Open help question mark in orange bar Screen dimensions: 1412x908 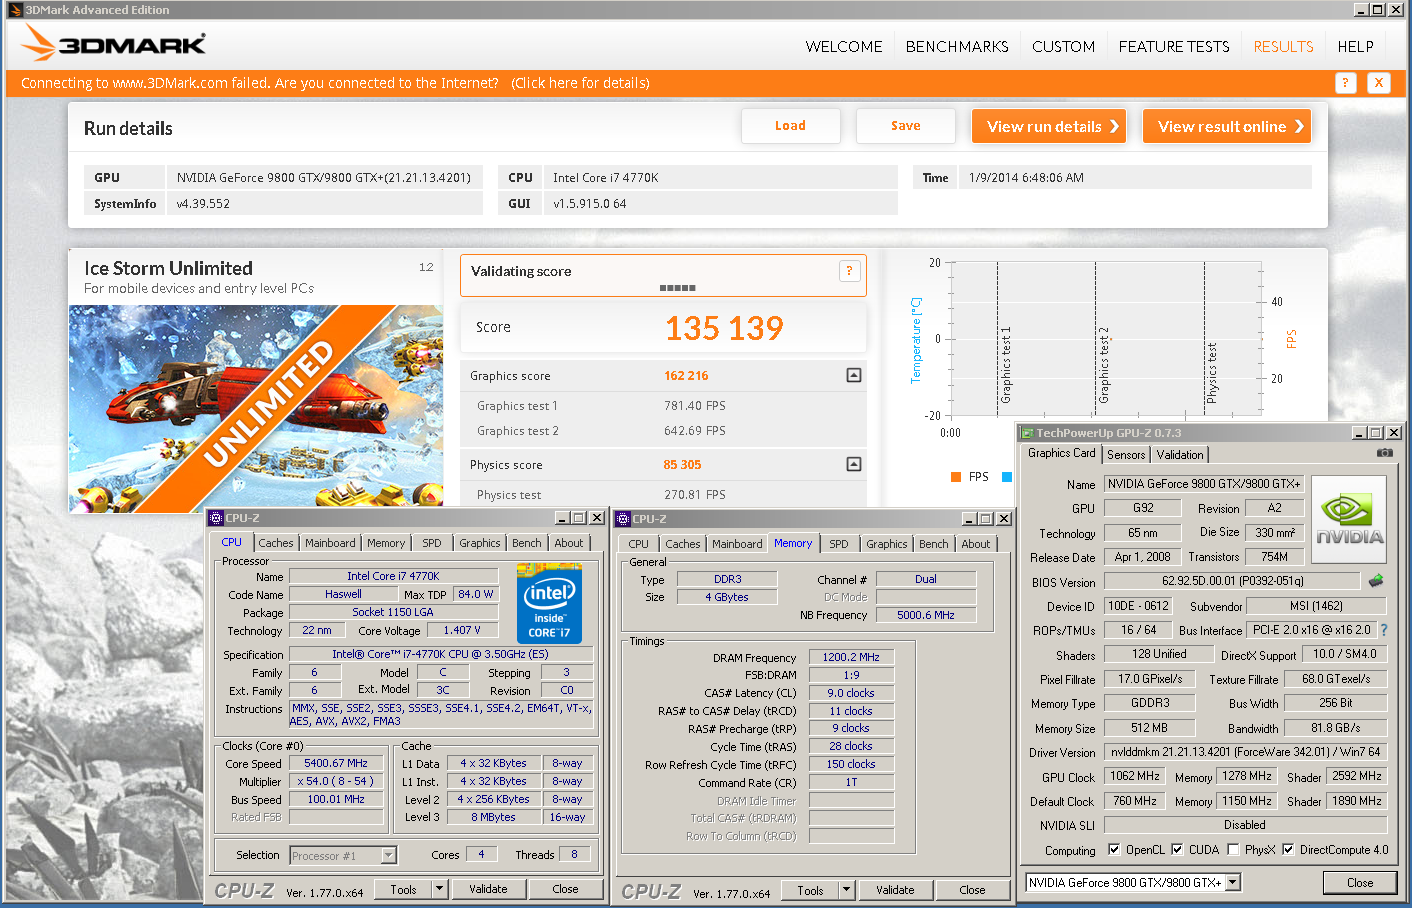(1345, 83)
